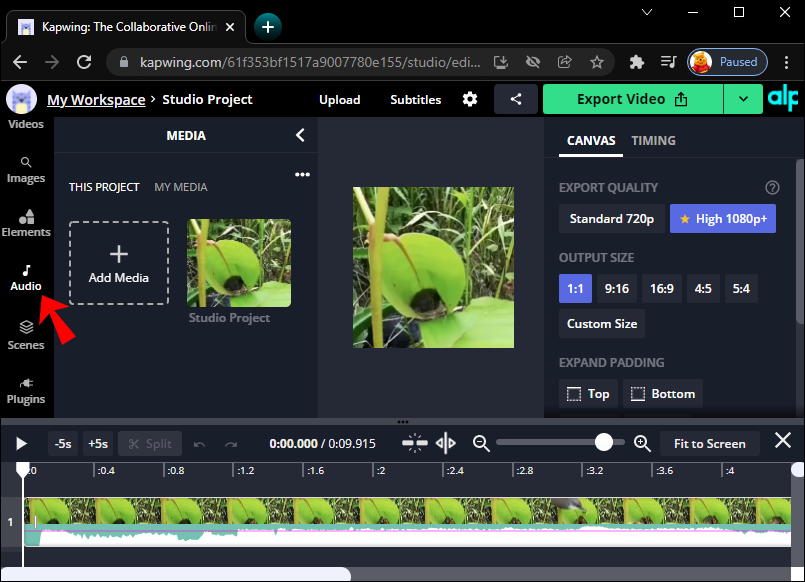Expand Export Video dropdown arrow
This screenshot has height=582, width=805.
point(742,99)
